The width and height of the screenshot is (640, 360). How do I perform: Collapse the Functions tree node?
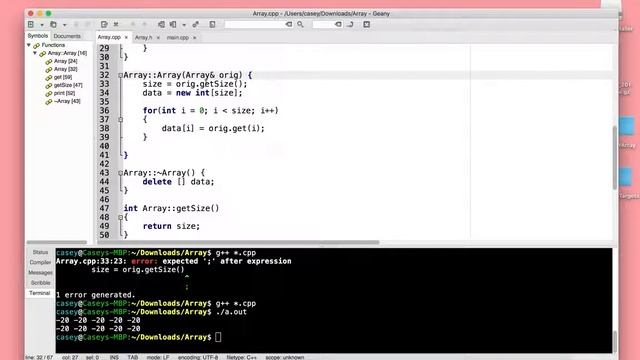click(x=29, y=45)
